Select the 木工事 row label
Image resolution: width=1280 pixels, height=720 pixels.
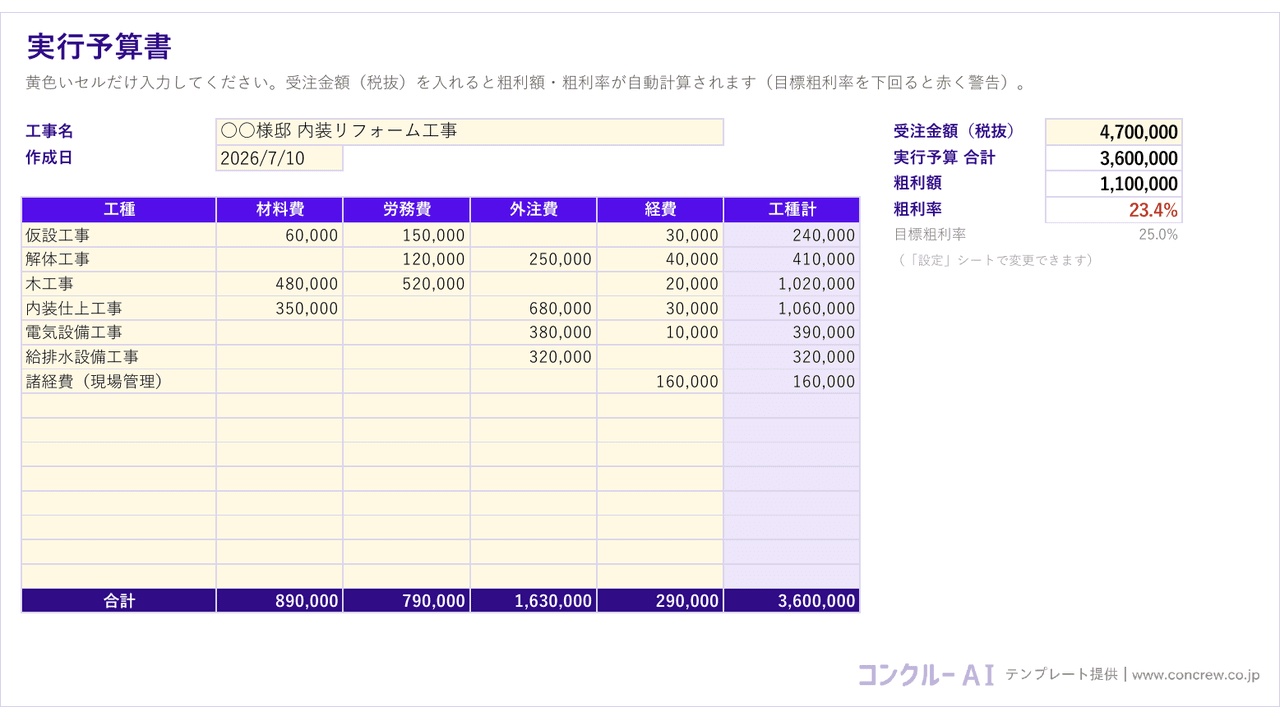click(x=119, y=284)
